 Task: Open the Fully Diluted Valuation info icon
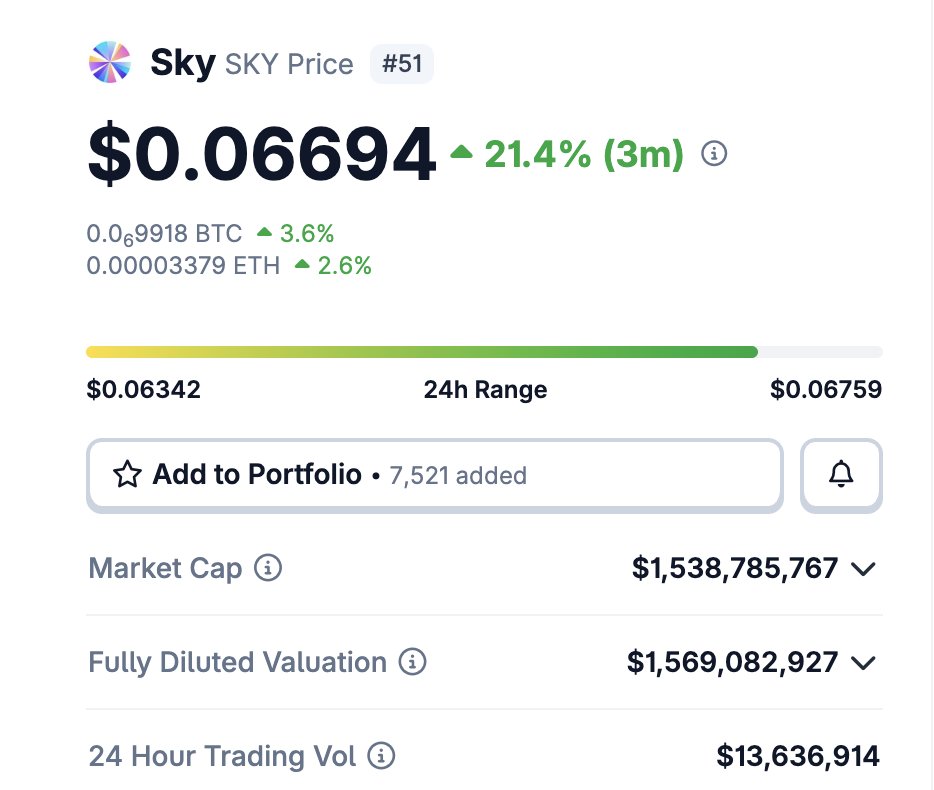click(x=412, y=662)
